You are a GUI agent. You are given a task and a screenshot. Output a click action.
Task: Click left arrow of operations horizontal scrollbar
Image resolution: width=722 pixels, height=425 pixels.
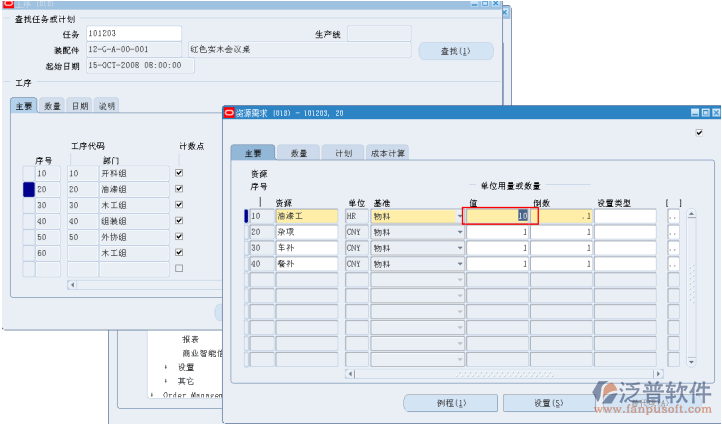(x=71, y=285)
